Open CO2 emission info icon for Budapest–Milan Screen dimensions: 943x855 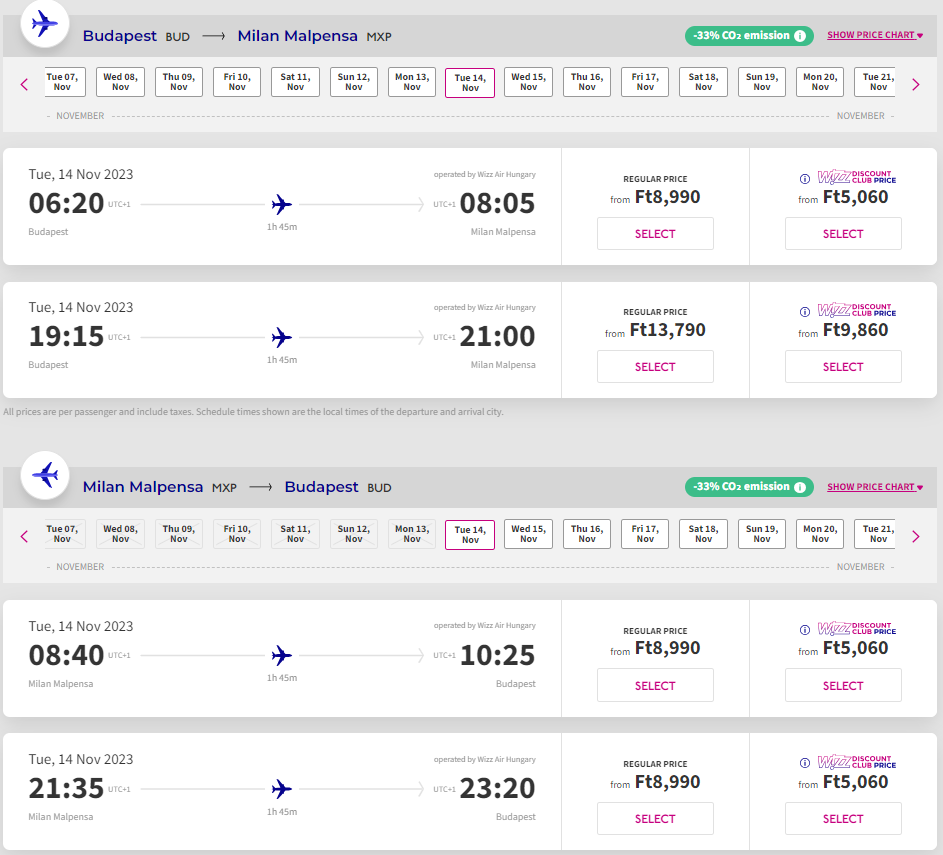[x=800, y=36]
